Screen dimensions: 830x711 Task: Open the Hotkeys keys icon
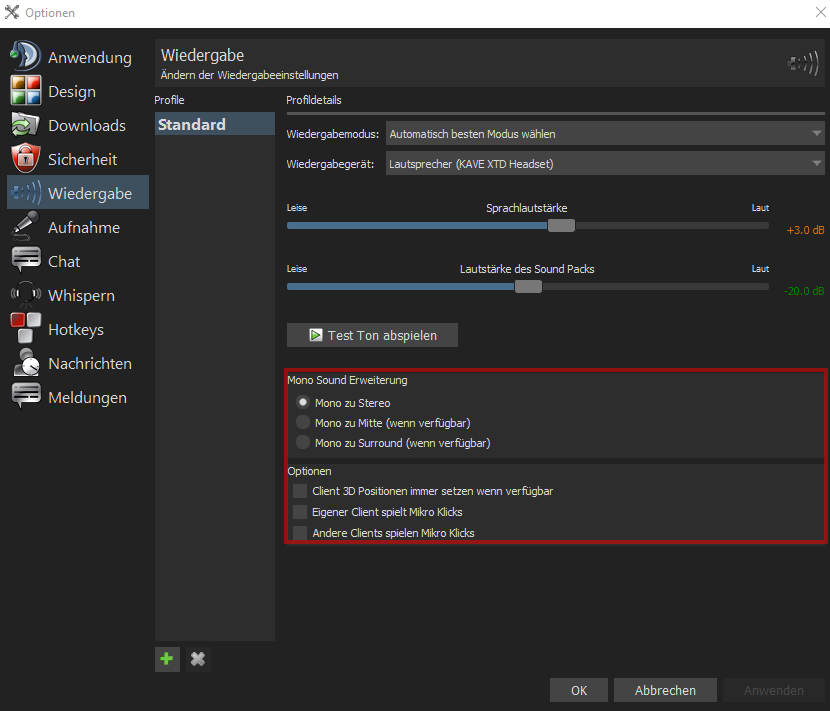tap(25, 328)
